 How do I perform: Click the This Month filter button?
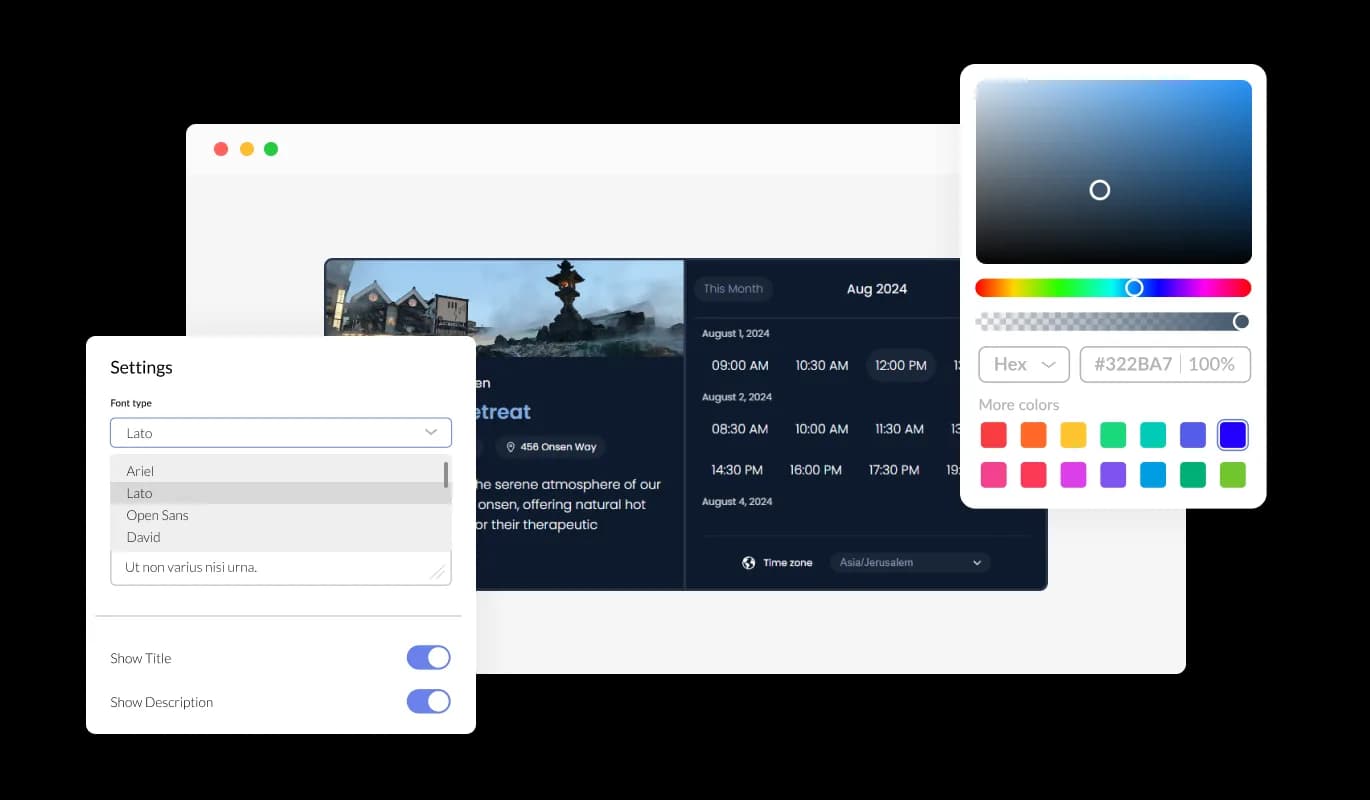733,288
